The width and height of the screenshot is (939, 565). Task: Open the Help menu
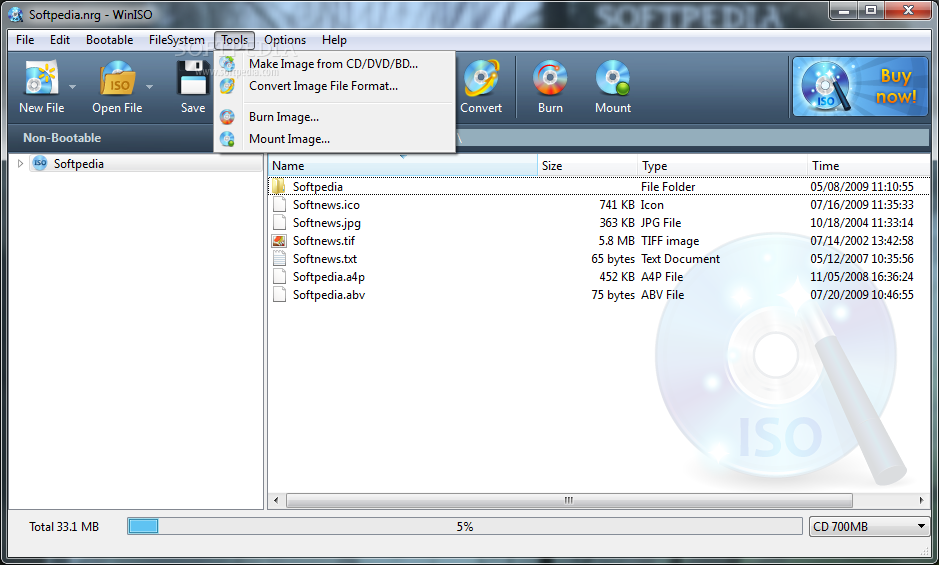click(334, 40)
